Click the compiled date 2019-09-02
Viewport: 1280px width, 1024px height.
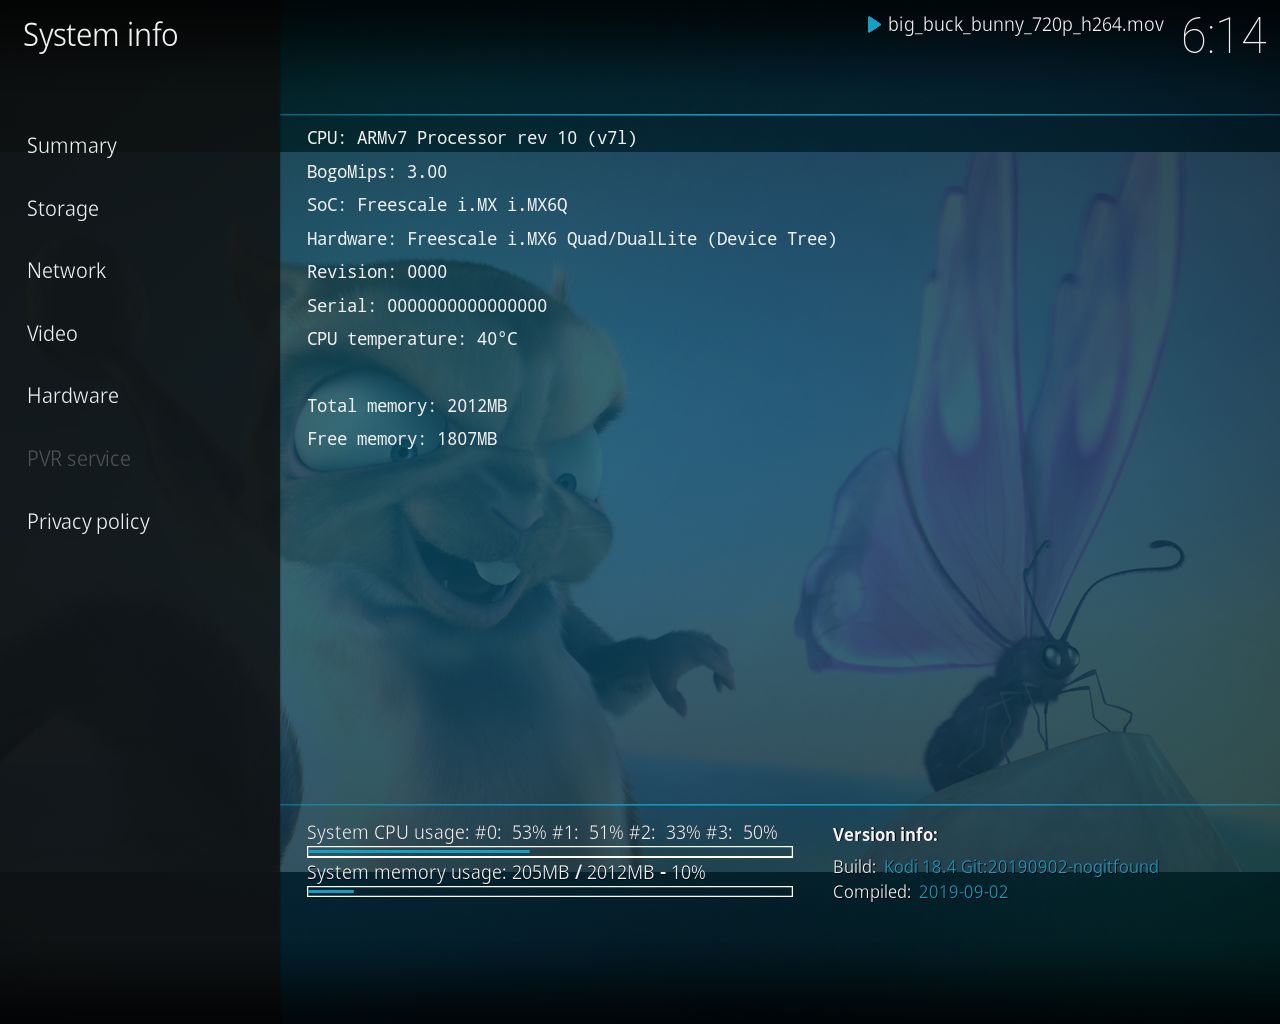[963, 892]
